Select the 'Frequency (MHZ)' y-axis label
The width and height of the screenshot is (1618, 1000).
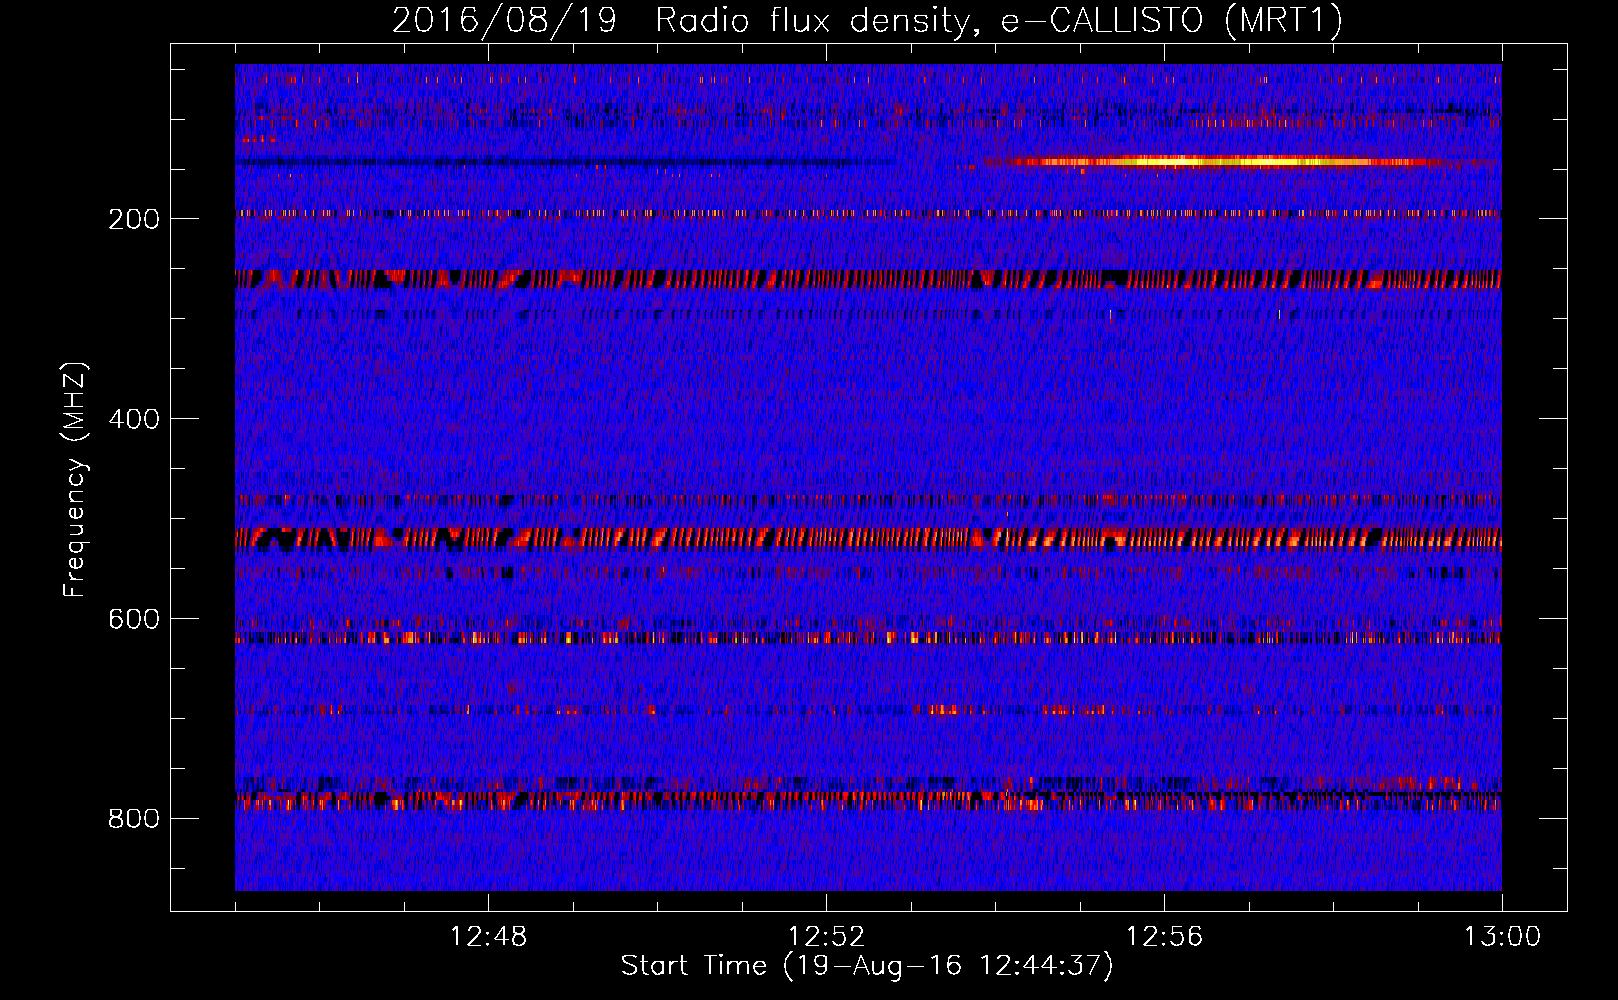74,480
